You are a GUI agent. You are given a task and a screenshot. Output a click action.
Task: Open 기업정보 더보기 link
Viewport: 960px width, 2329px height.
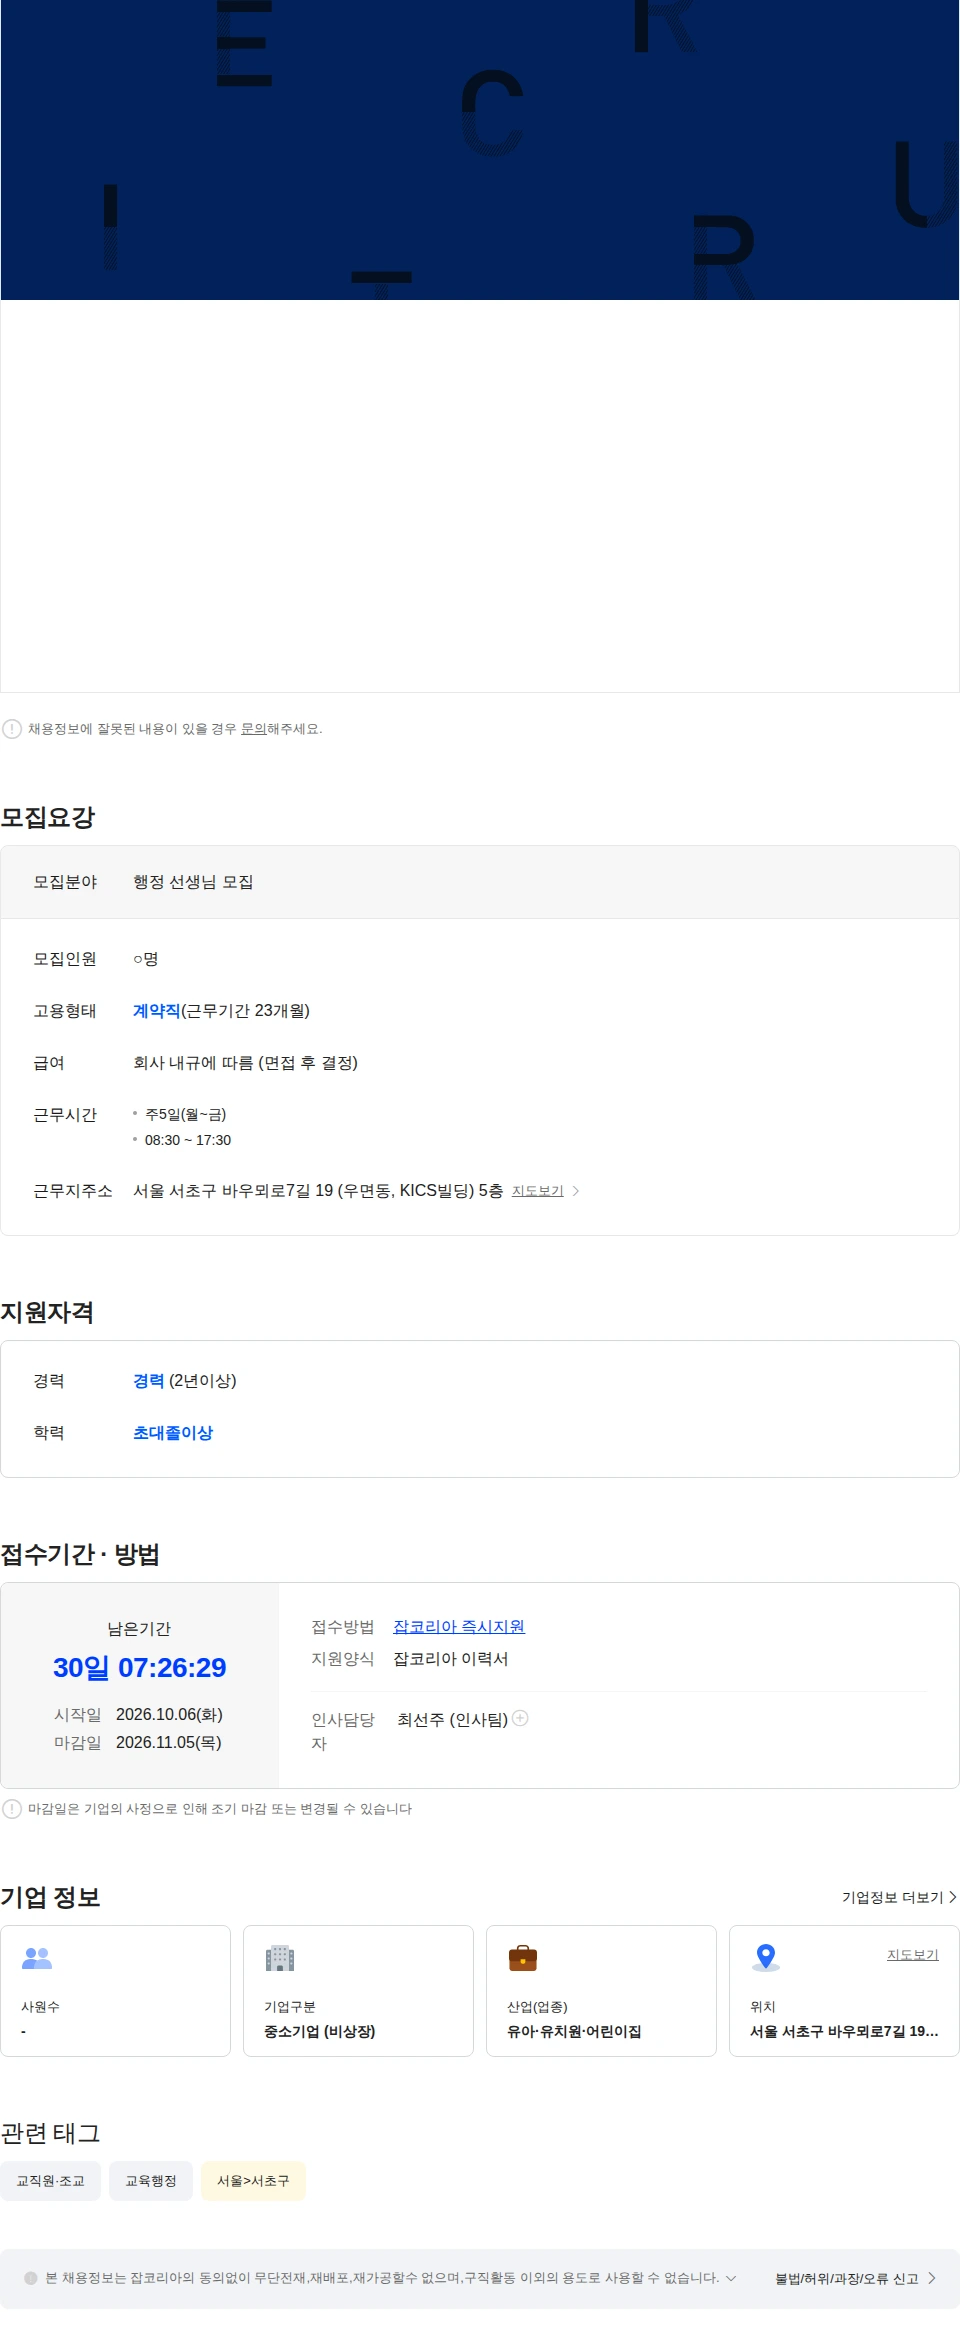899,1897
